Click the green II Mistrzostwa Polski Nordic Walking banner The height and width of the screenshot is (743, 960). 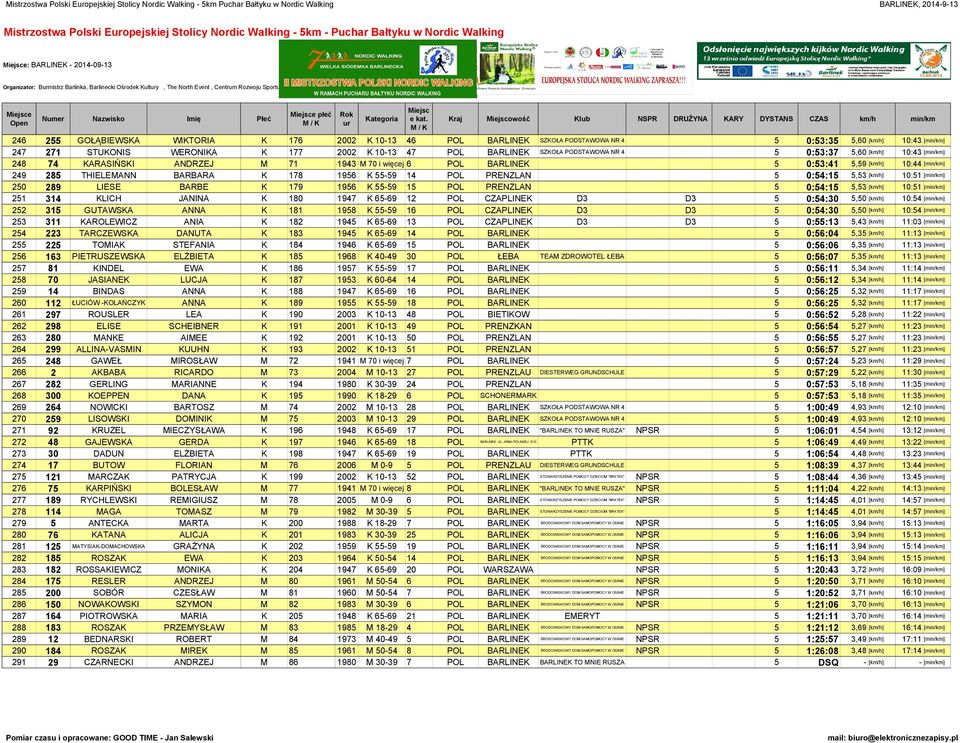pyautogui.click(x=378, y=69)
